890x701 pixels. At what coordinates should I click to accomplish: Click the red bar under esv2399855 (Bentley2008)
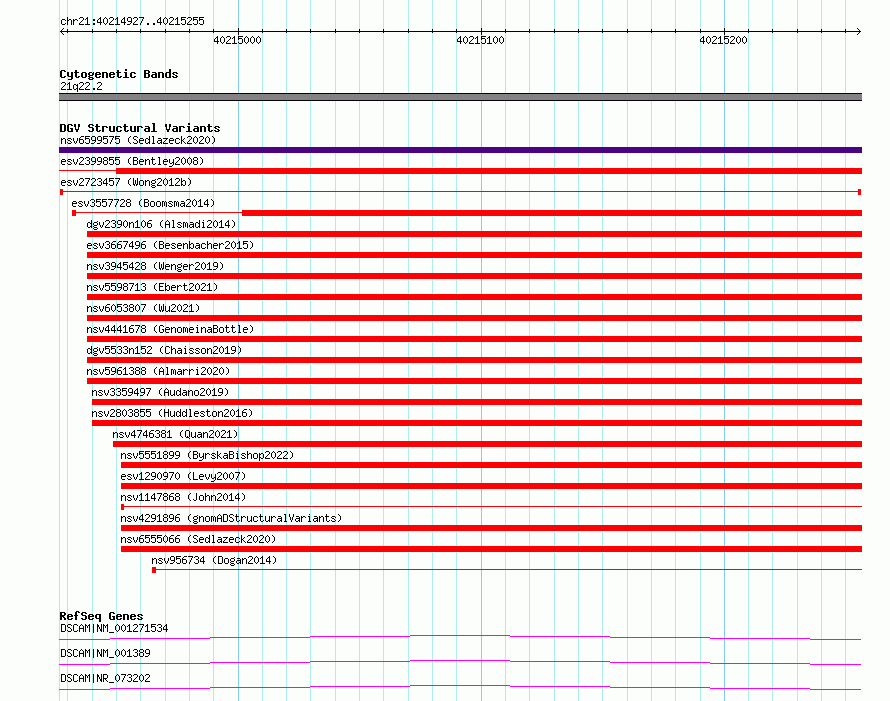tap(489, 171)
